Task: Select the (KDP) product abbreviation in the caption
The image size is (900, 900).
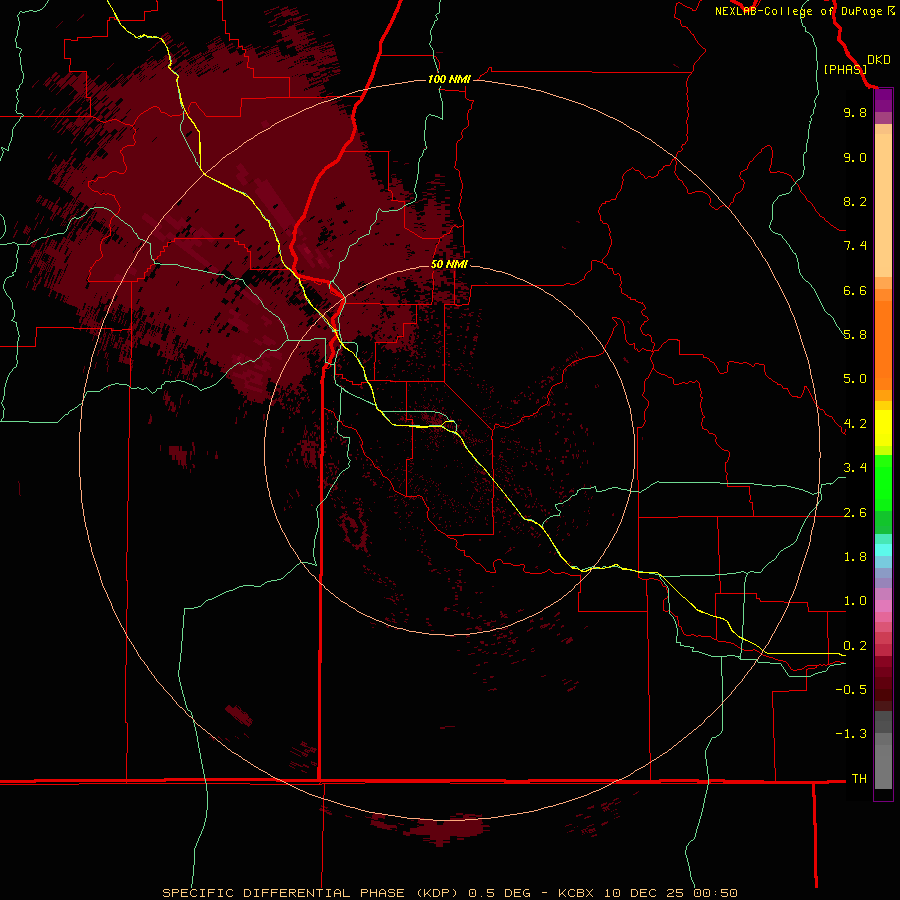Action: click(x=439, y=893)
